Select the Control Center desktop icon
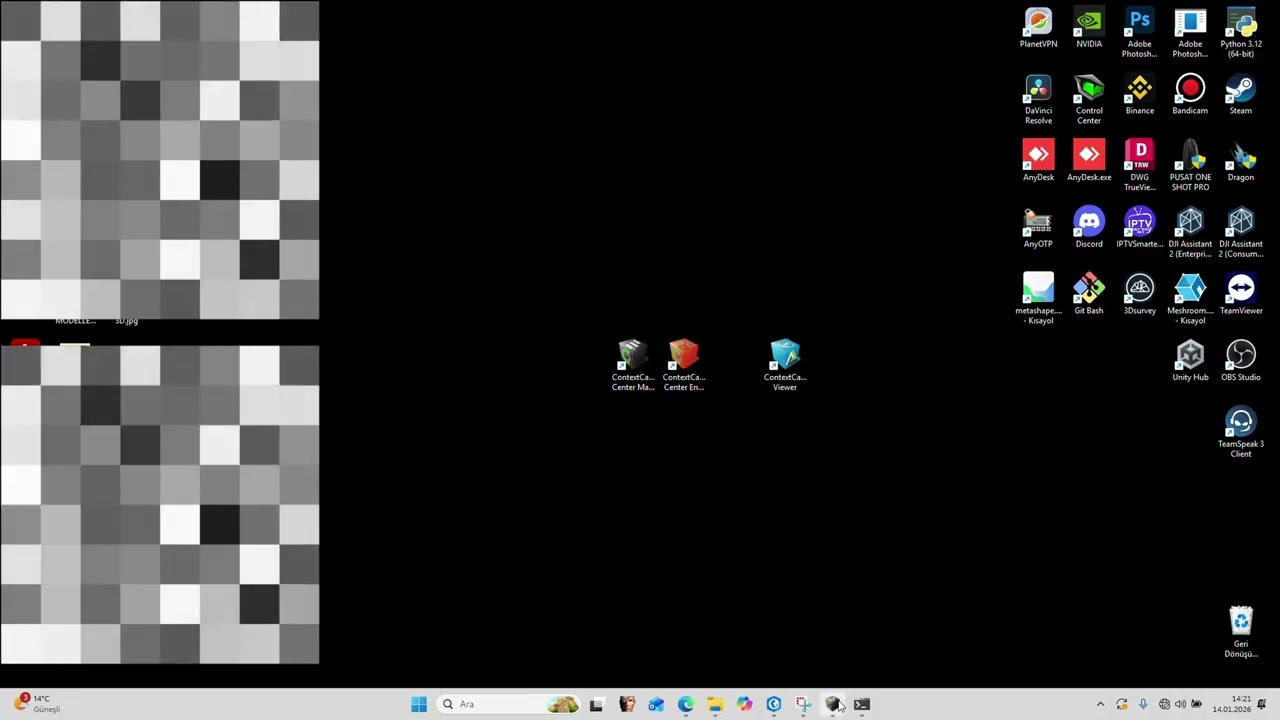 pos(1089,100)
